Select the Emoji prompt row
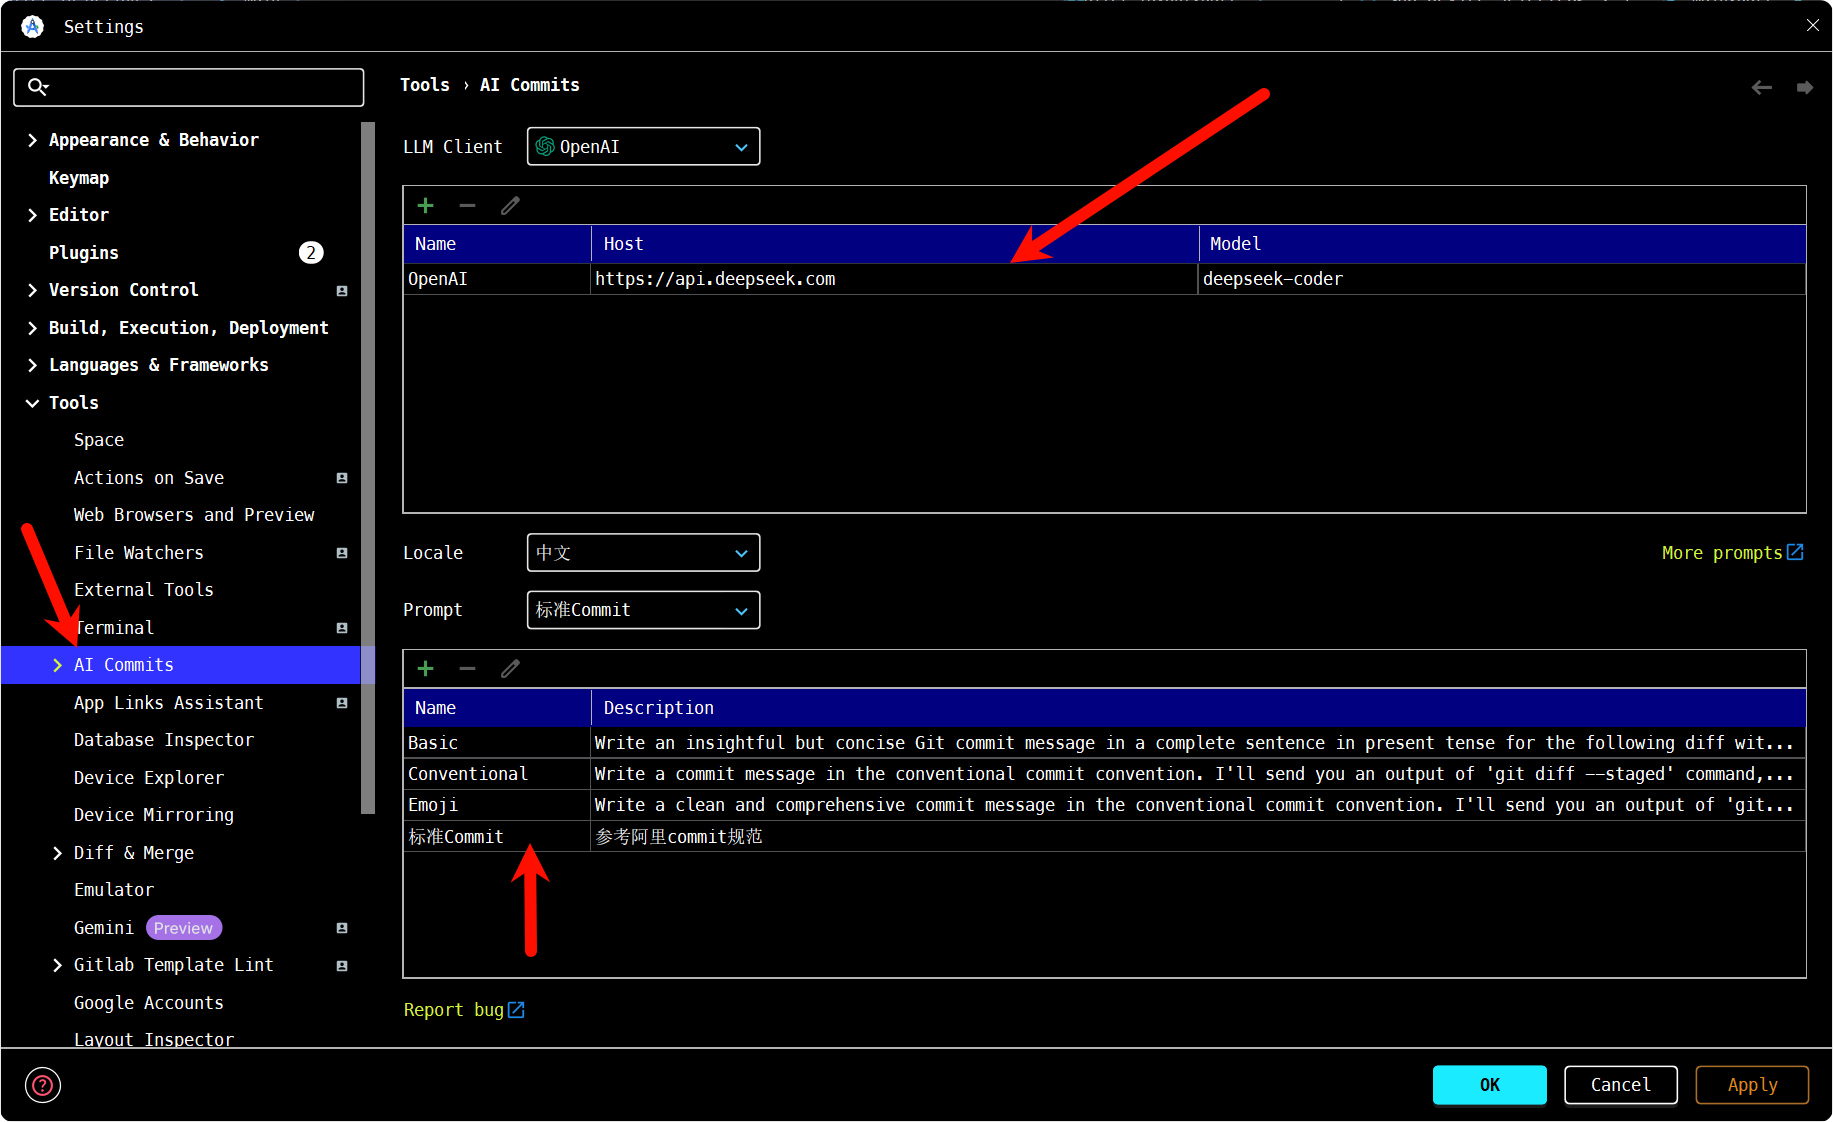 [x=1104, y=805]
